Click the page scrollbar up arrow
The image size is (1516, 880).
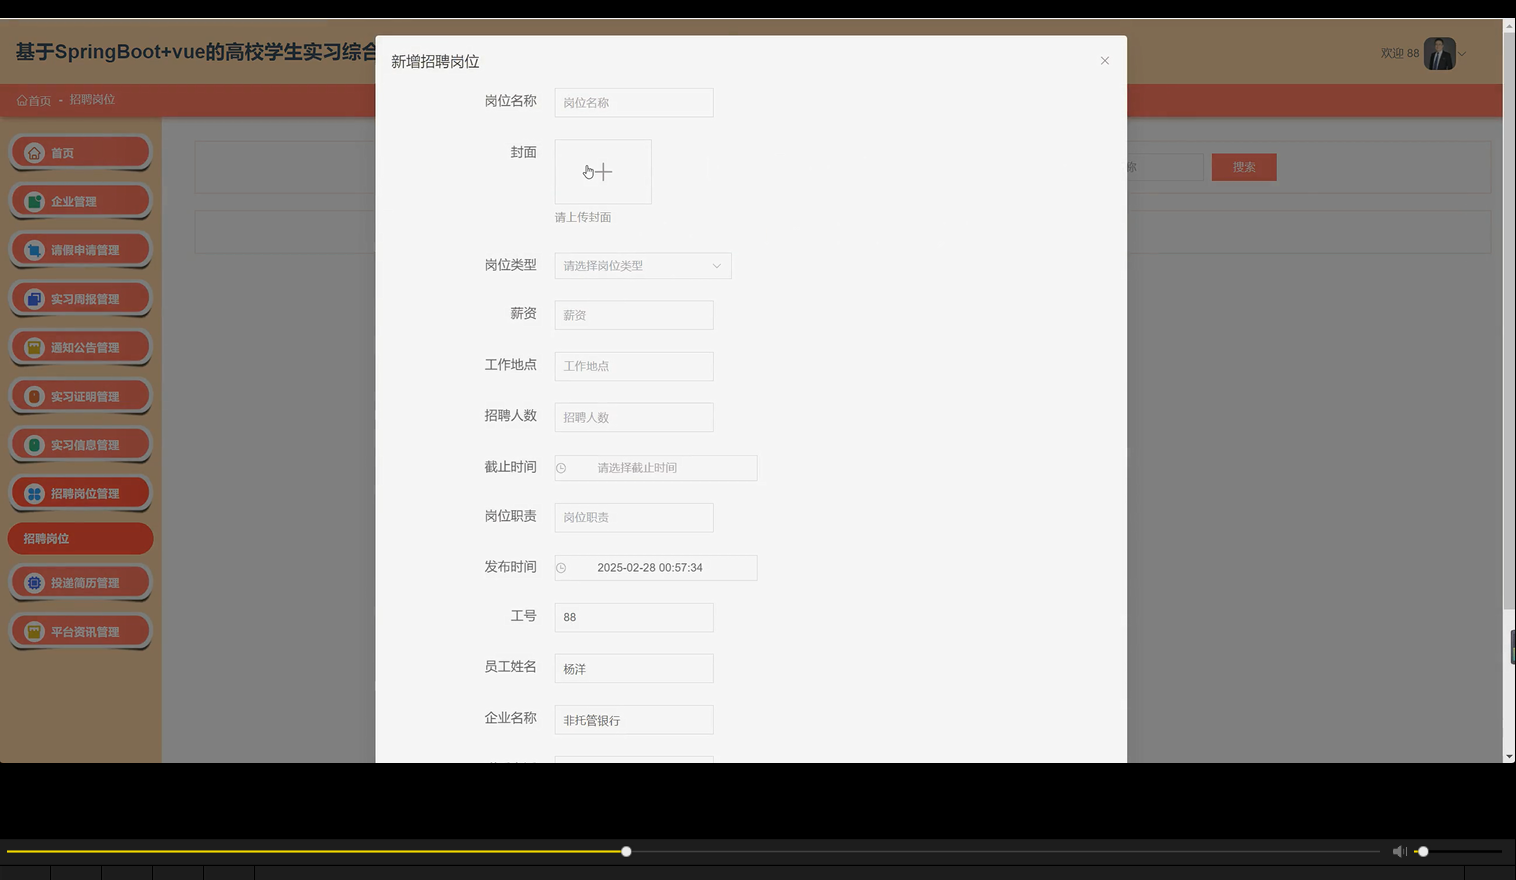pos(1509,26)
